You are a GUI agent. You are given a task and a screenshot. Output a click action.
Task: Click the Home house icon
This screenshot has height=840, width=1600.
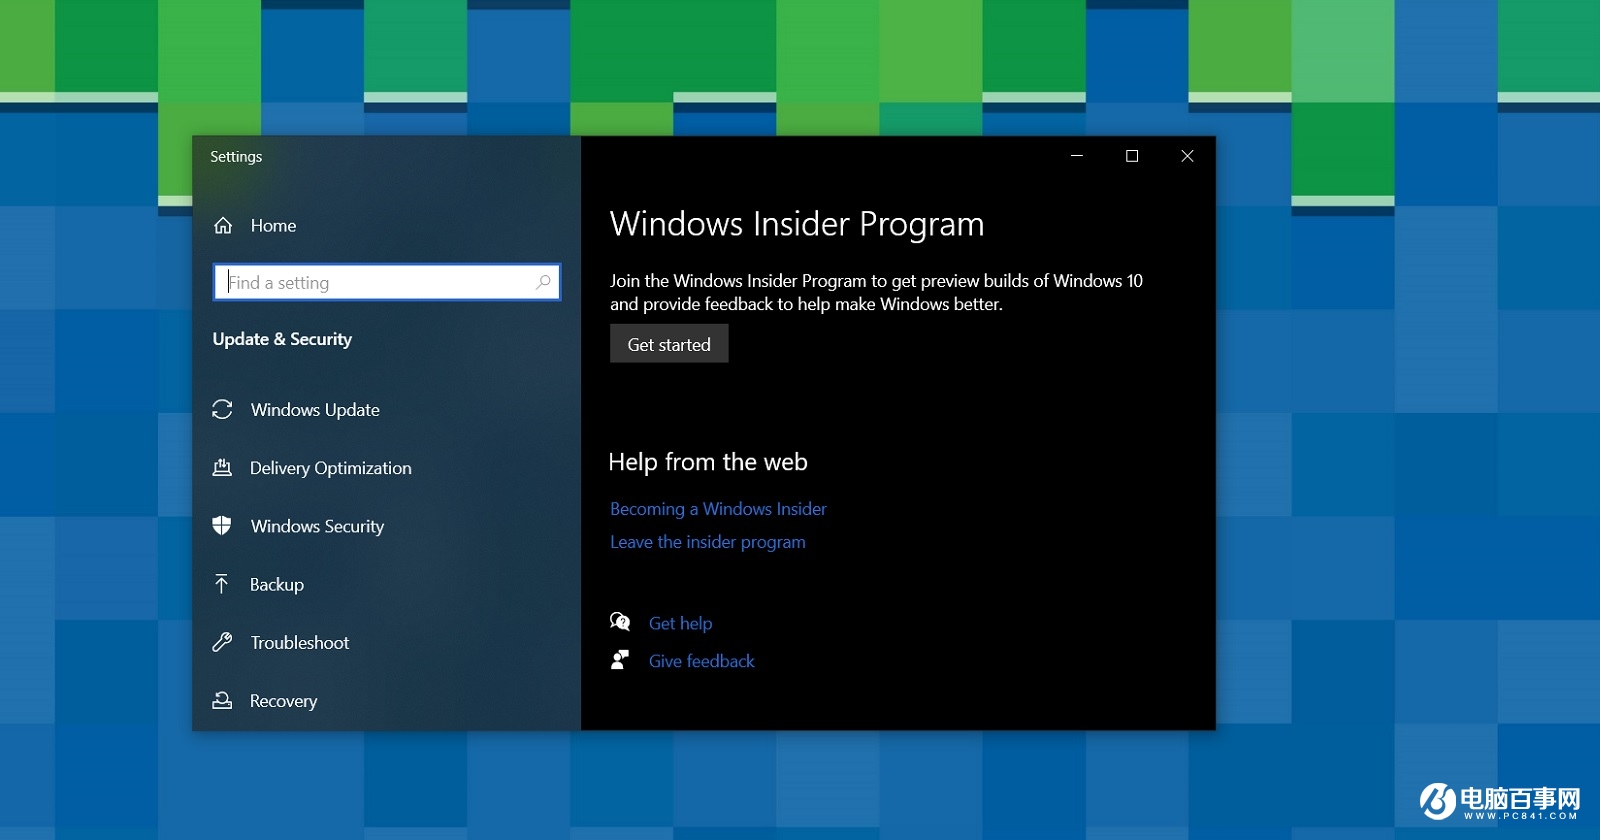[223, 226]
